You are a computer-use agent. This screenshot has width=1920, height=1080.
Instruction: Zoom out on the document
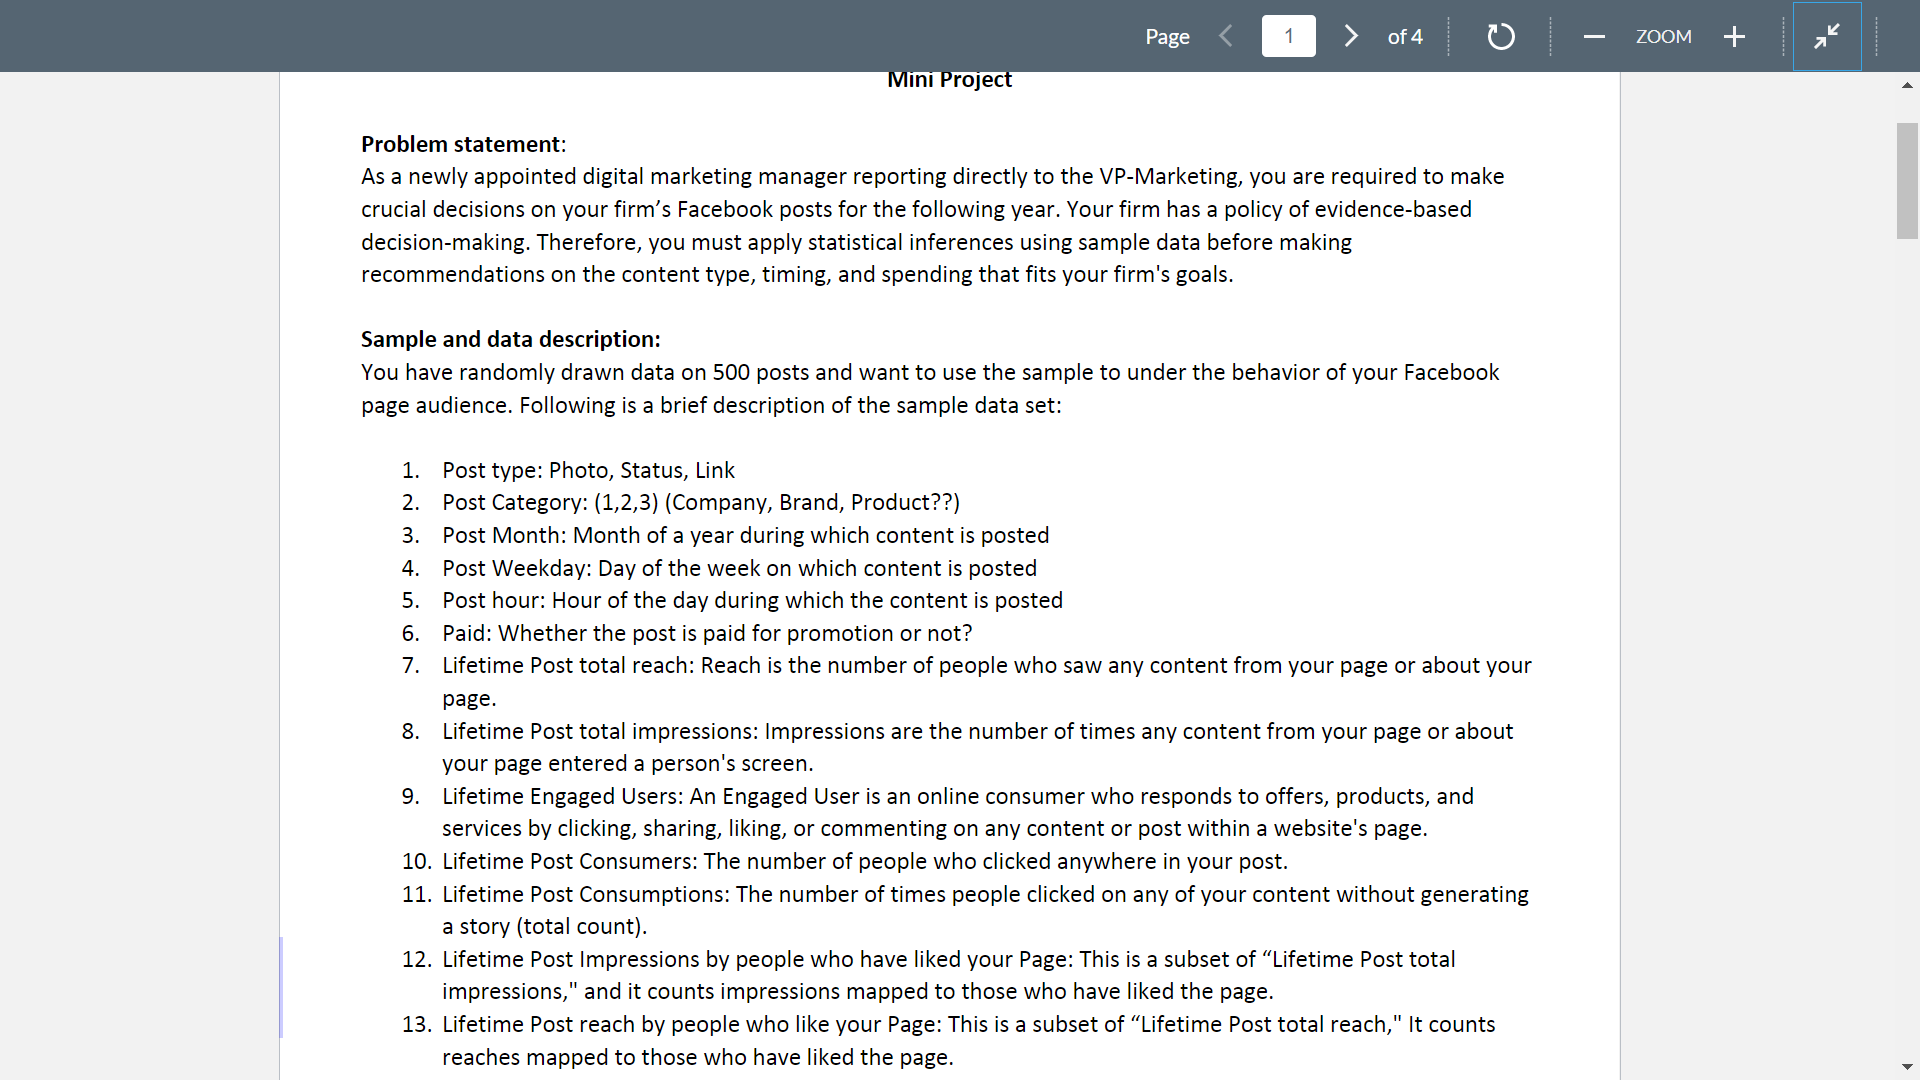point(1593,36)
